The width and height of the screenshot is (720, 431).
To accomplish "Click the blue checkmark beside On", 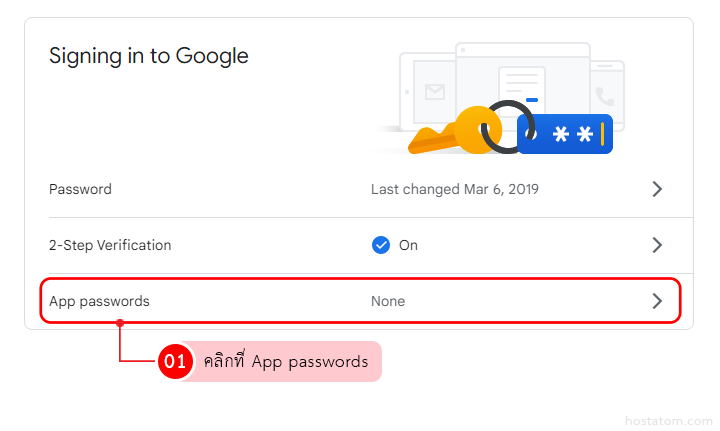I will tap(380, 245).
